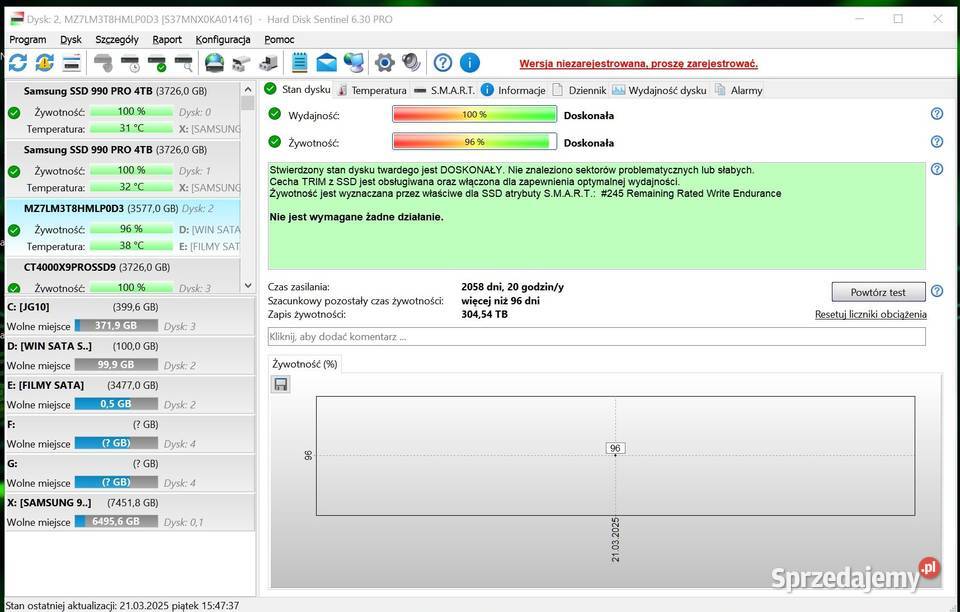Click green check icon beside Żywotność label in main panel
960x612 pixels.
275,142
